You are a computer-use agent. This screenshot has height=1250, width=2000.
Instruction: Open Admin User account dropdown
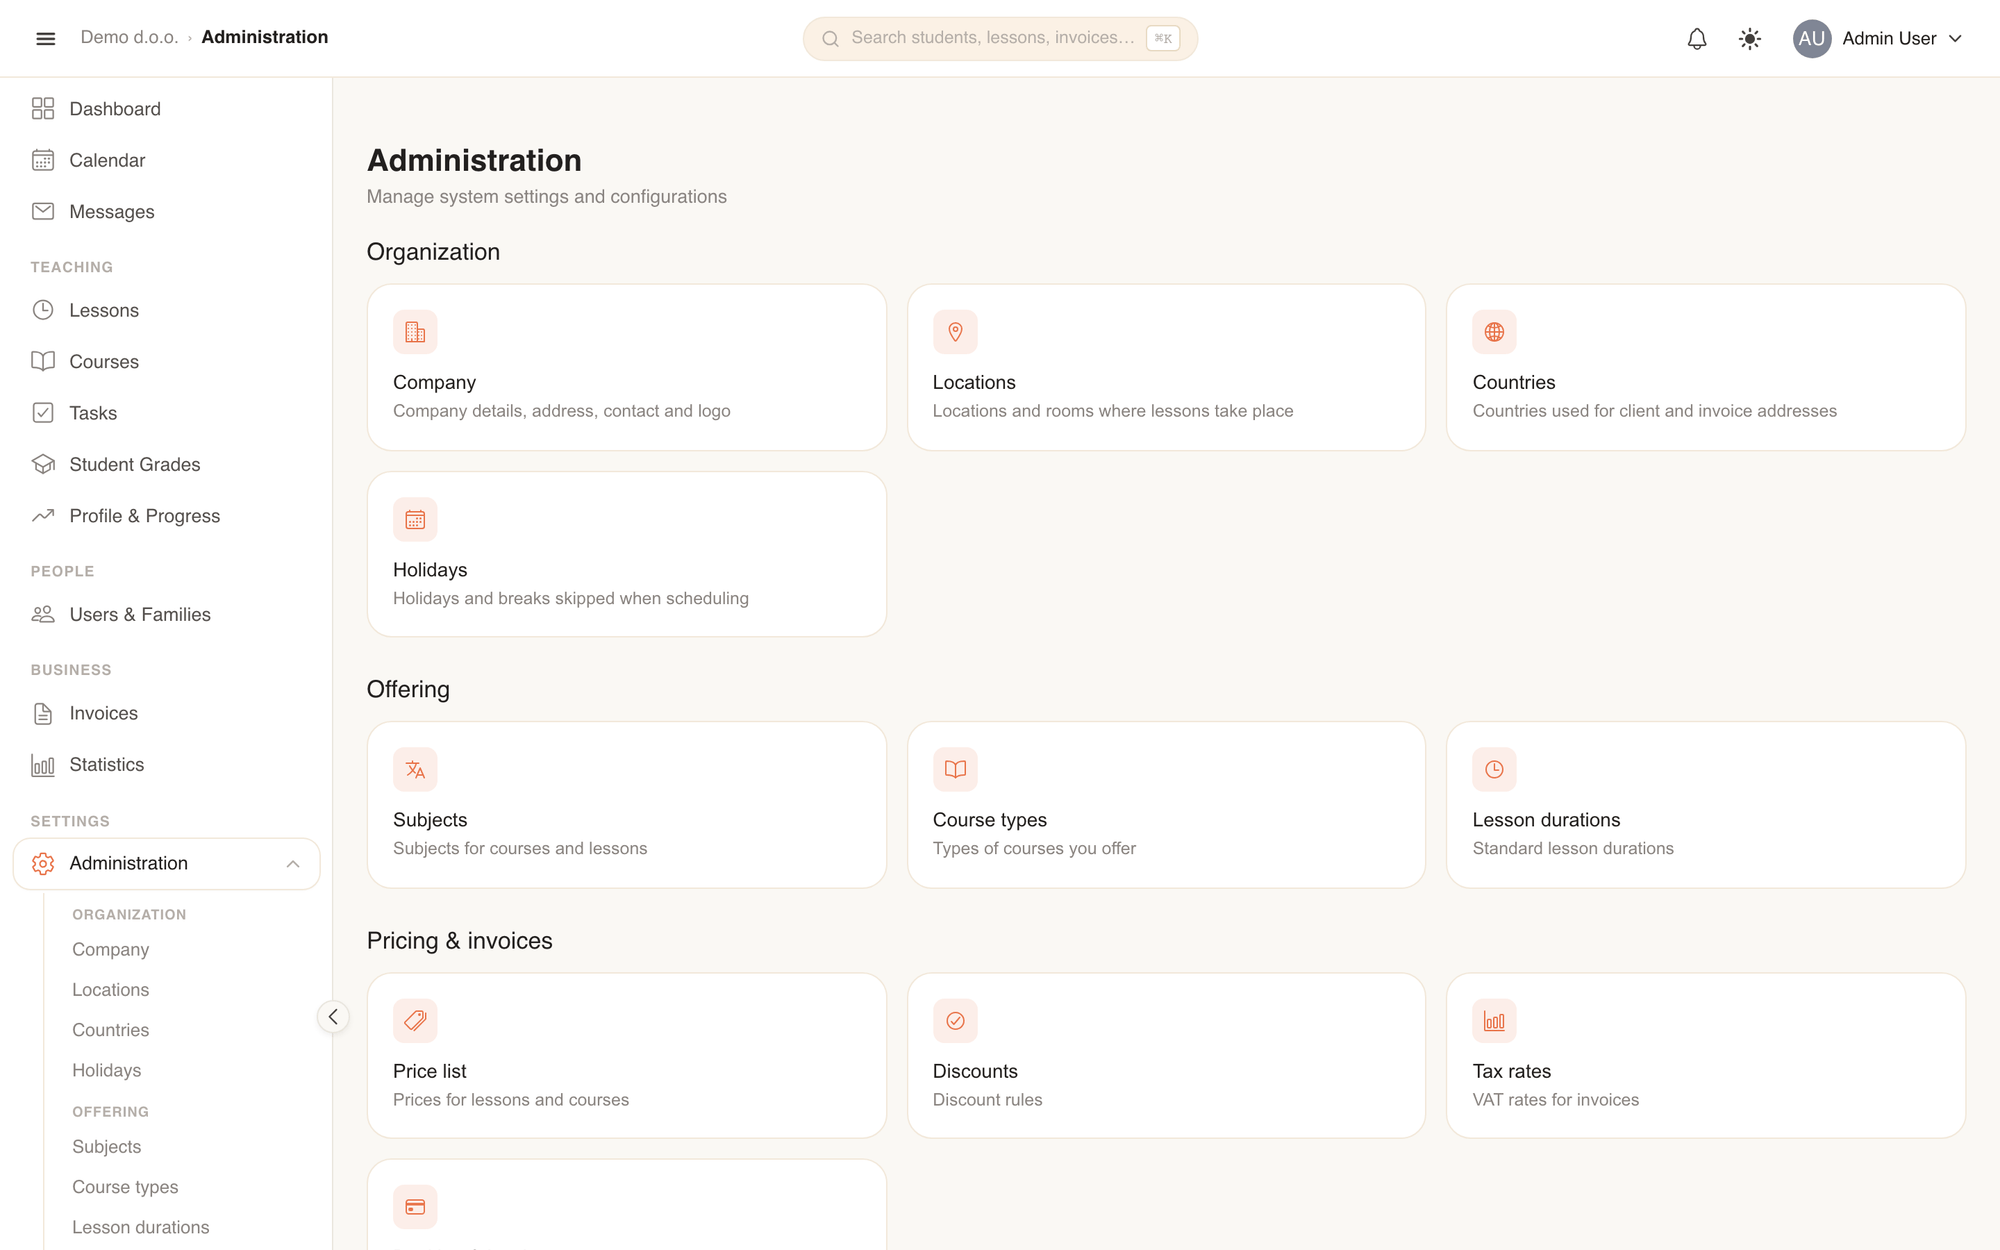pos(1879,39)
